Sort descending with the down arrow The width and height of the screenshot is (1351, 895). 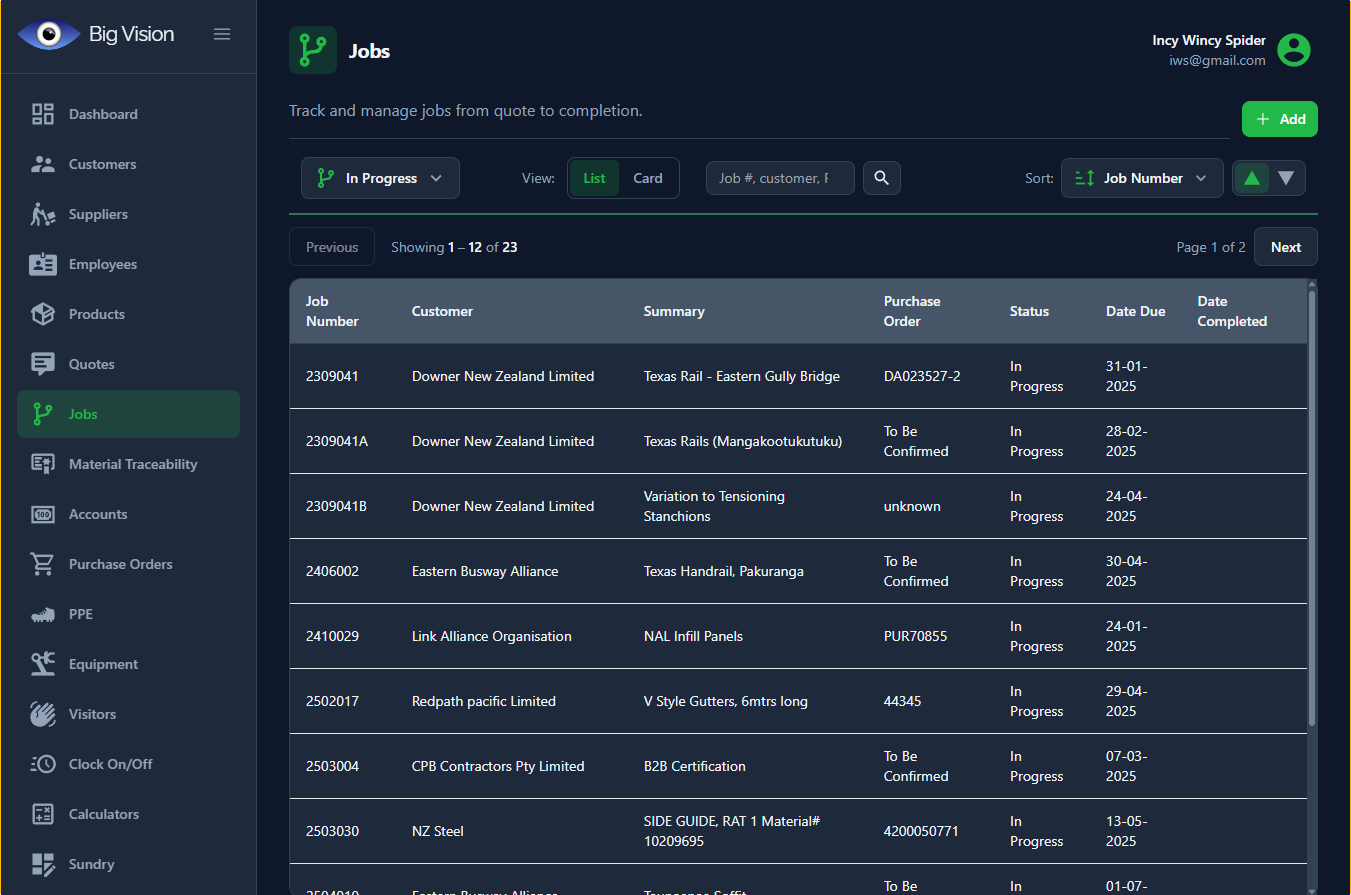(x=1286, y=178)
